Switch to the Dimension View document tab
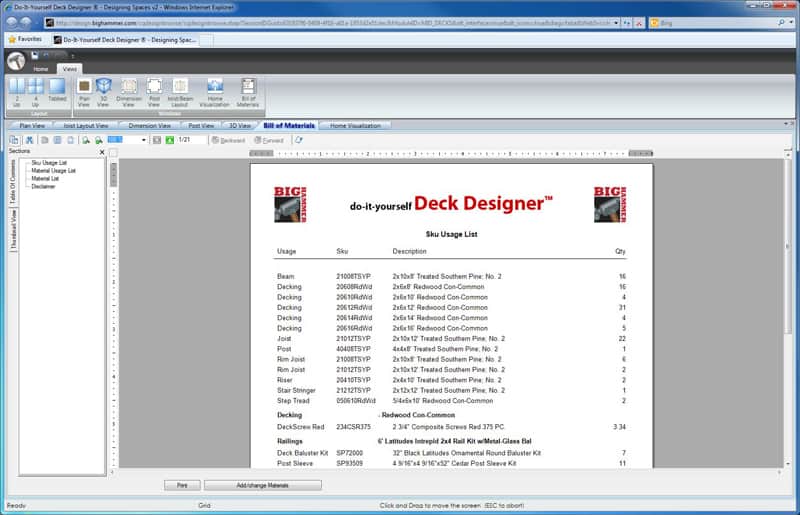The height and width of the screenshot is (515, 800). click(149, 126)
